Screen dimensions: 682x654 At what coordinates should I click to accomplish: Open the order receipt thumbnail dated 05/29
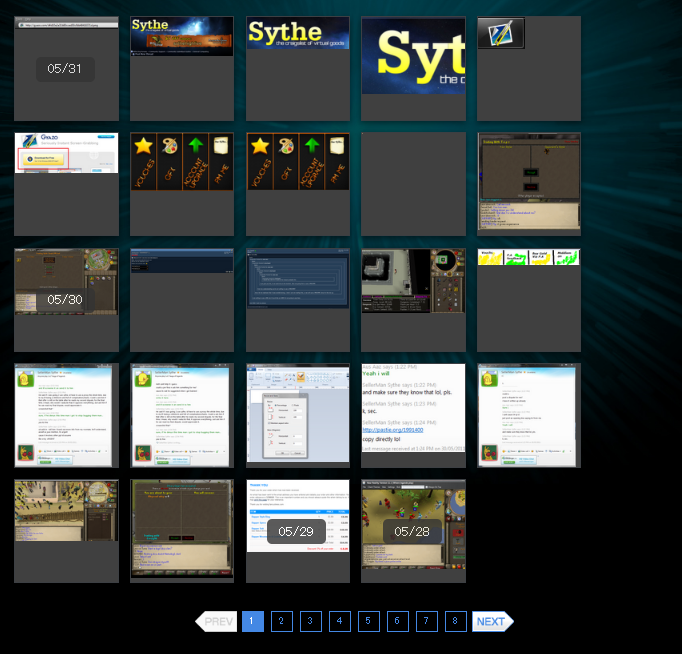coord(298,531)
